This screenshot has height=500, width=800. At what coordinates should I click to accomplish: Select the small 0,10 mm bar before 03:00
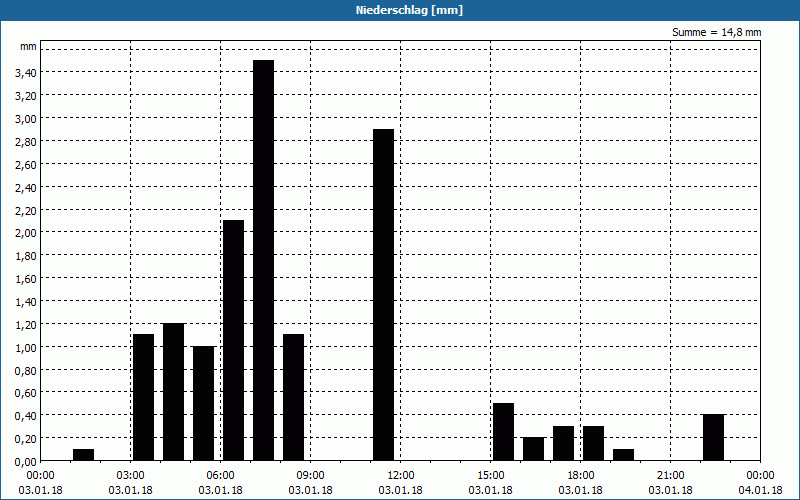click(x=83, y=455)
